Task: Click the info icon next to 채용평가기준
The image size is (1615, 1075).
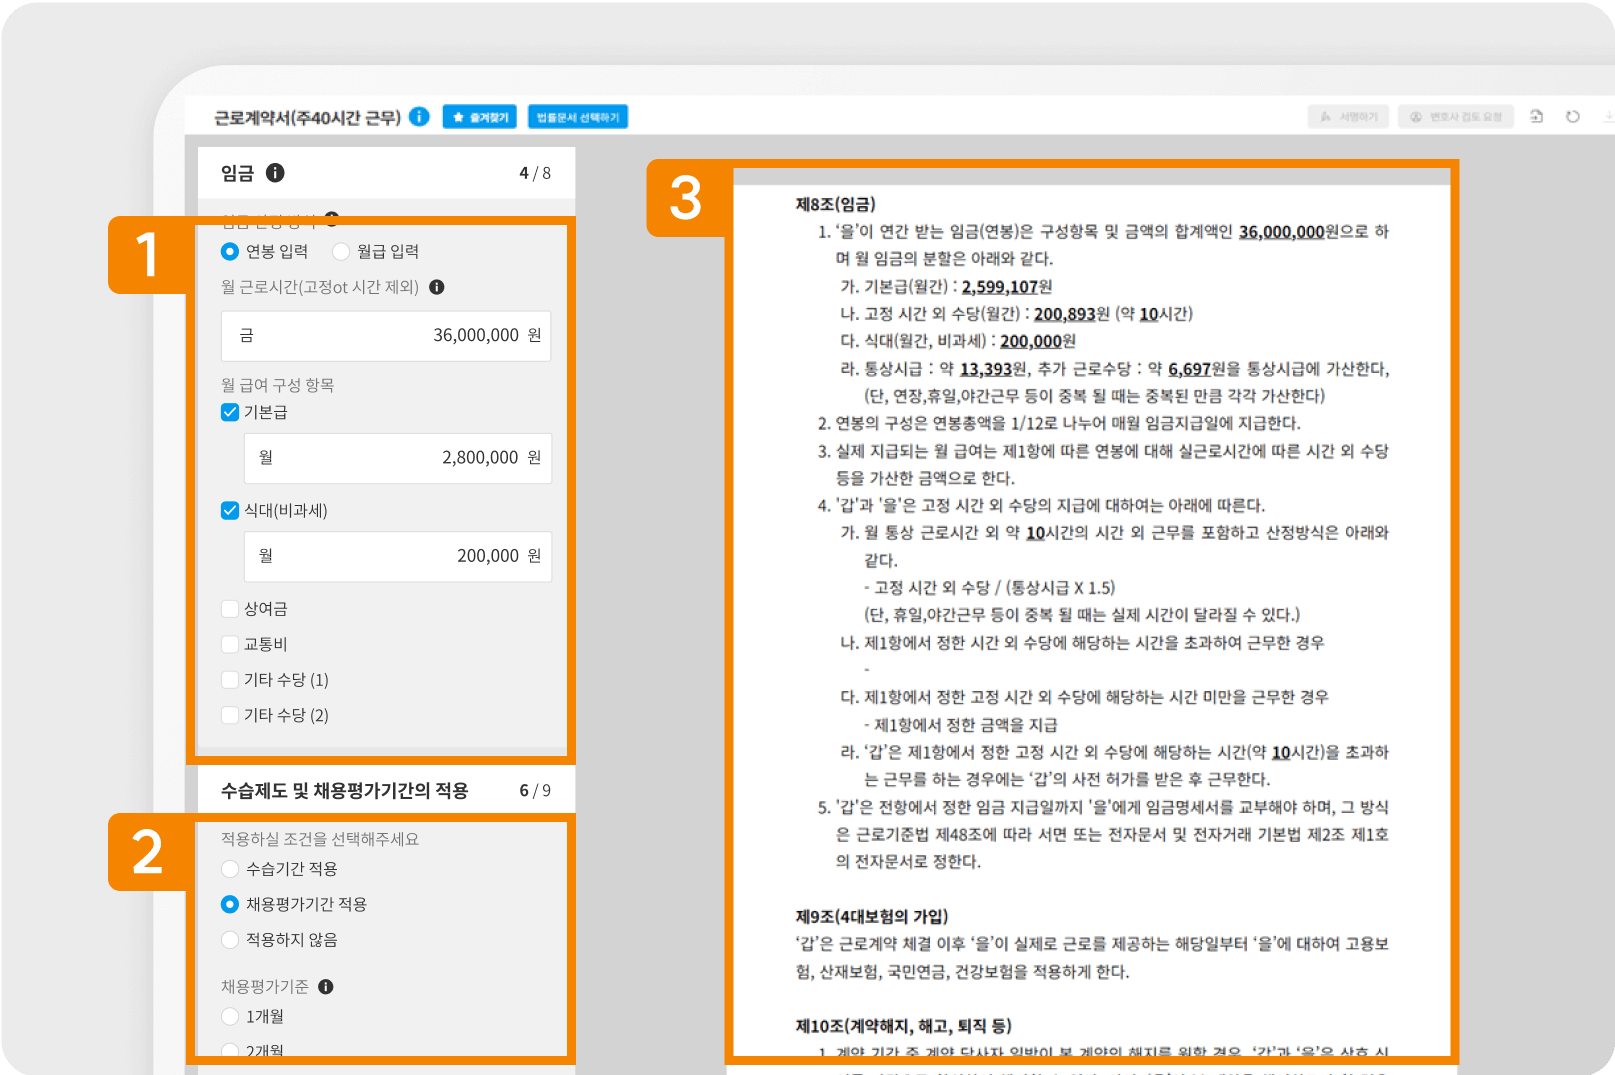Action: coord(326,987)
